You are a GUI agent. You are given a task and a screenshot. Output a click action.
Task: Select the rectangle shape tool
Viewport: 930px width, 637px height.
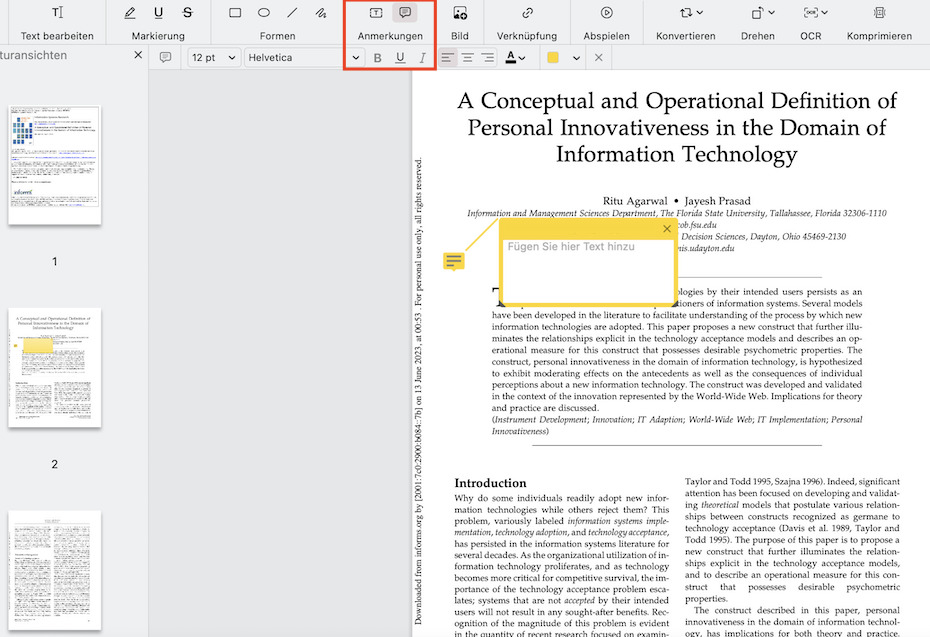tap(236, 13)
